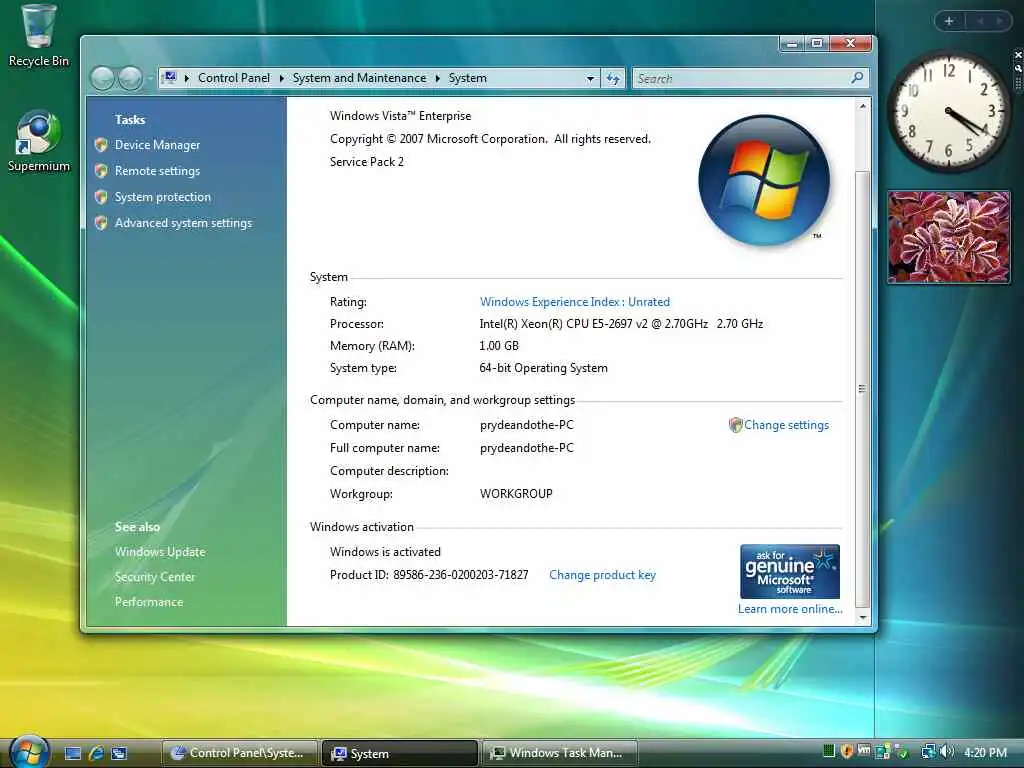Click the Device Manager shield icon
The width and height of the screenshot is (1024, 768).
[x=101, y=145]
